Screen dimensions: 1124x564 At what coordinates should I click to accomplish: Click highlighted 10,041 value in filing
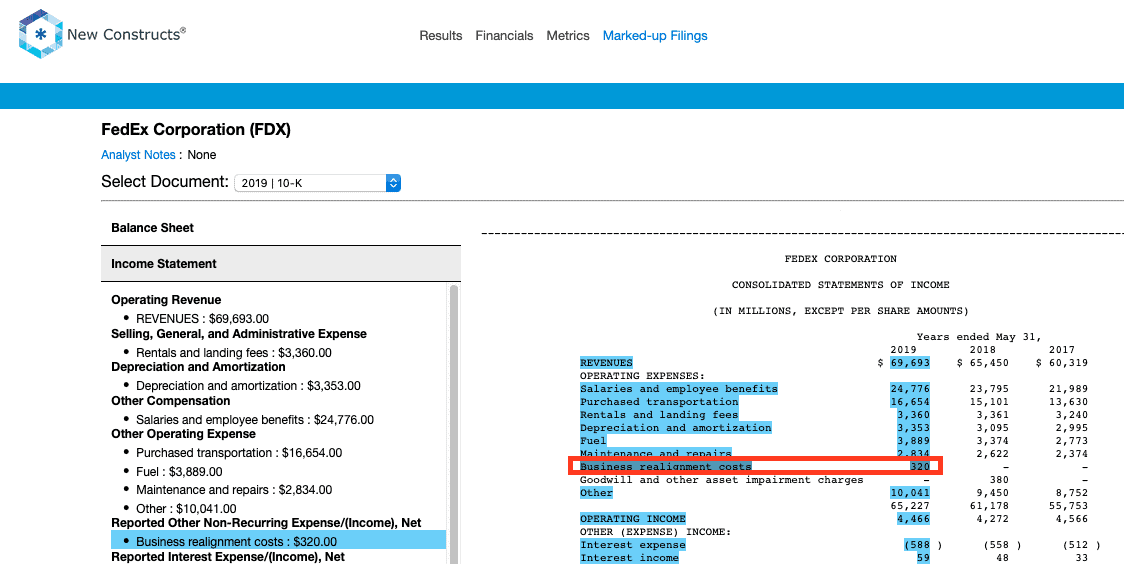(x=910, y=493)
